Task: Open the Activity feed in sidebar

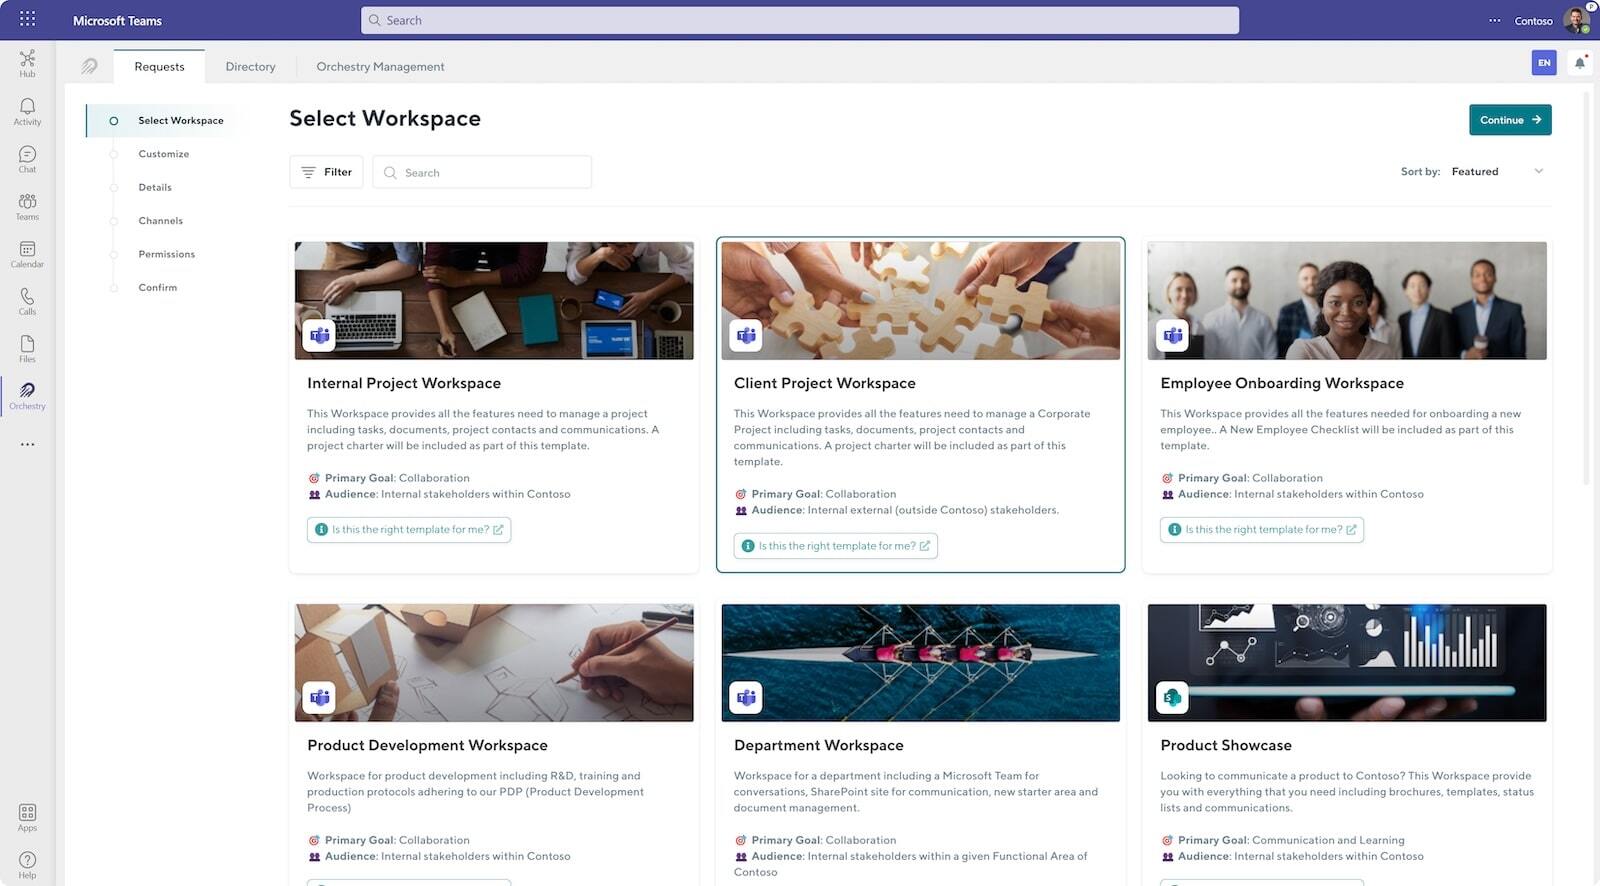Action: click(x=27, y=111)
